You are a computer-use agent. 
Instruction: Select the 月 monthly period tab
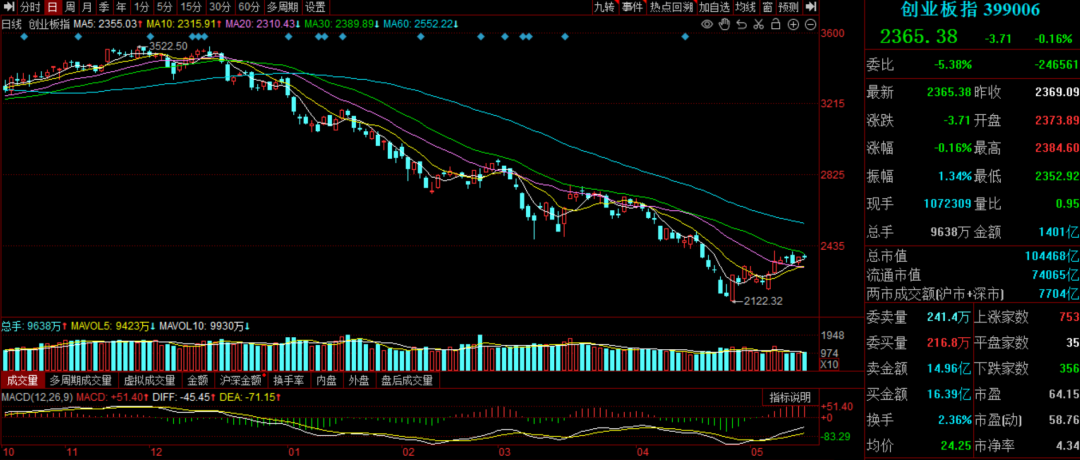tap(87, 8)
